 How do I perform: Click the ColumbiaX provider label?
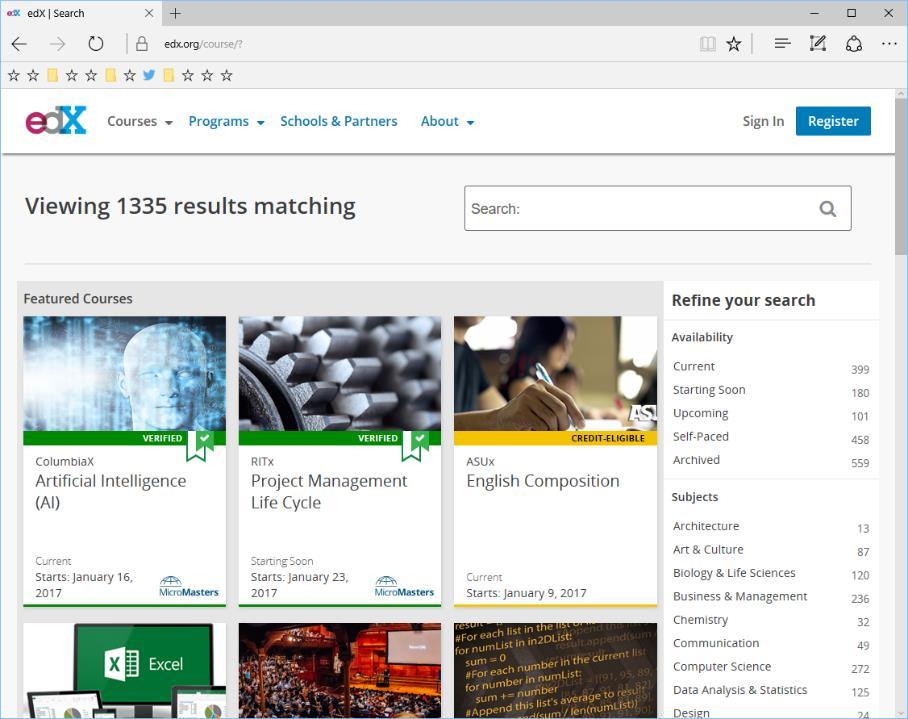[64, 461]
